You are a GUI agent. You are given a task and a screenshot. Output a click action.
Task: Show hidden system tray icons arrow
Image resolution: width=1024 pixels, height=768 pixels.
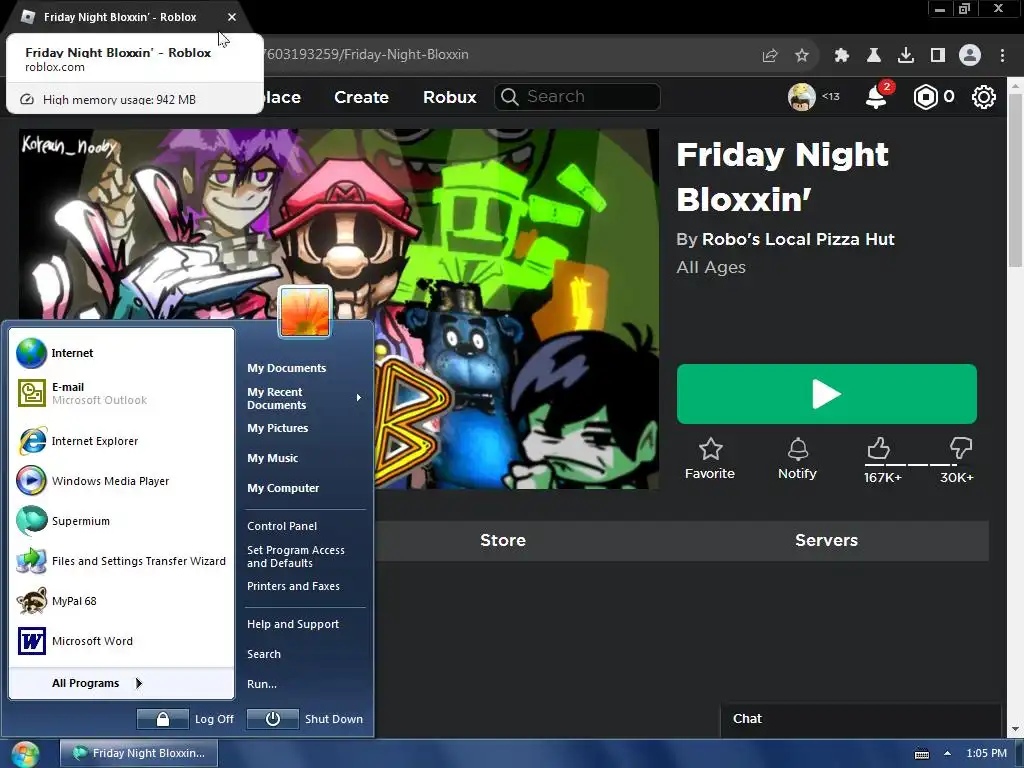pyautogui.click(x=947, y=754)
